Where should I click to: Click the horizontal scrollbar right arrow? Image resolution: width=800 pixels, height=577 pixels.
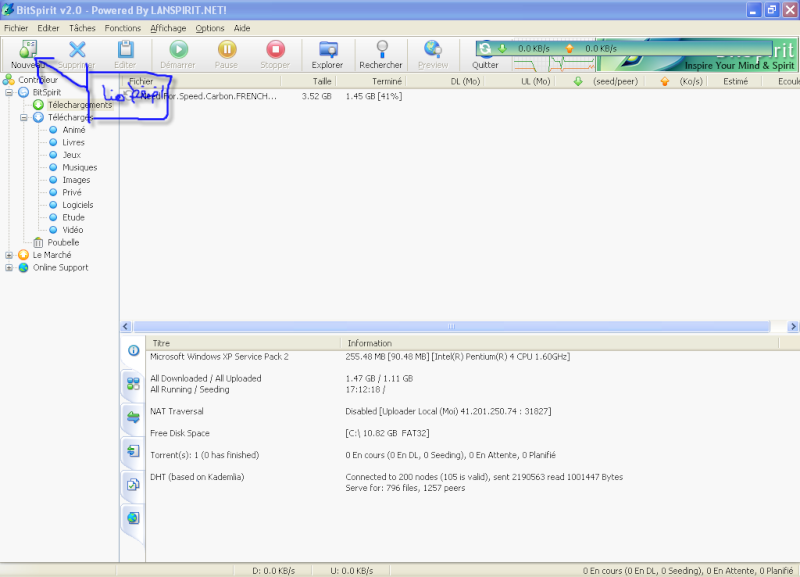[x=793, y=327]
